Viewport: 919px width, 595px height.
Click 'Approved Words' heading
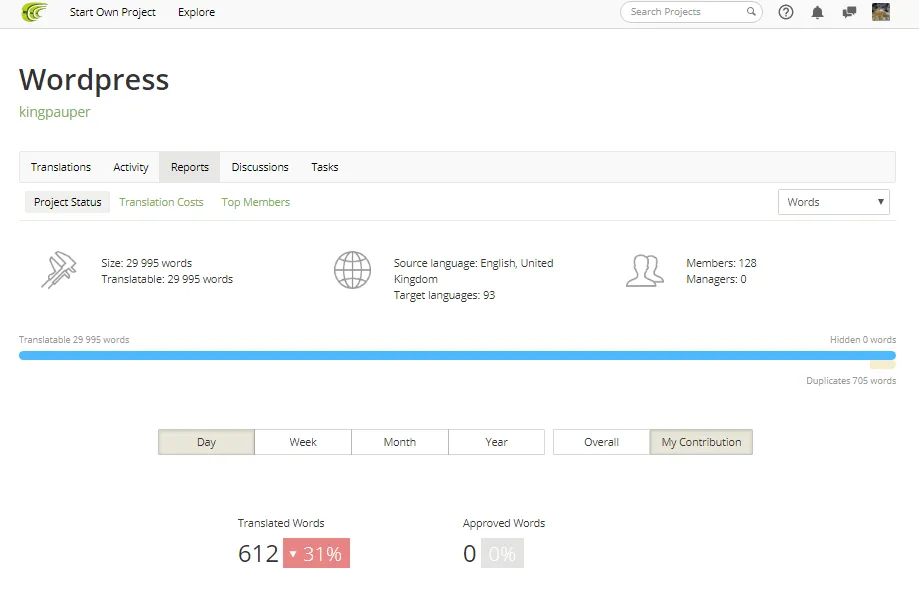pyautogui.click(x=504, y=523)
